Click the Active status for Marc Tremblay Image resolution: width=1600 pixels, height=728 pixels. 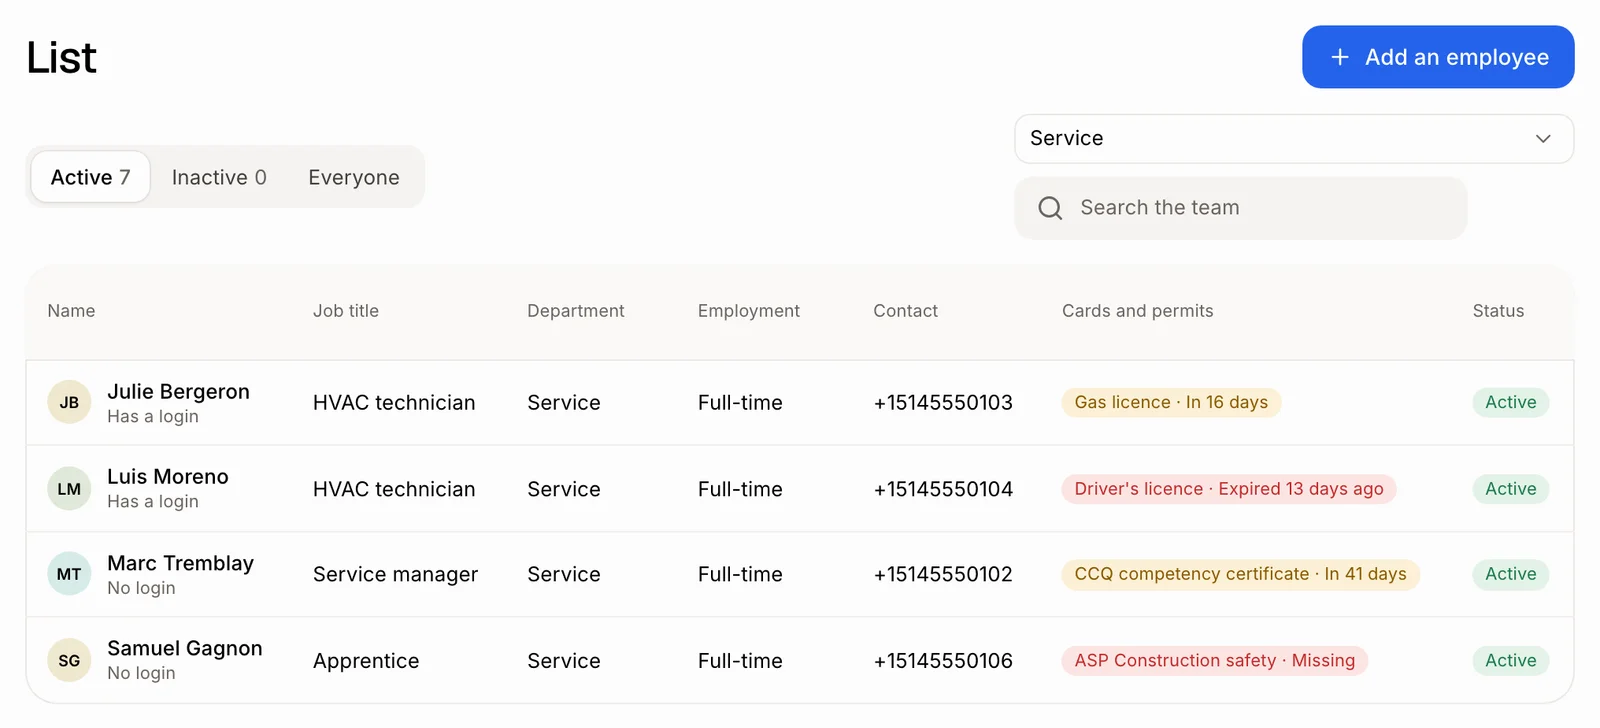1511,574
